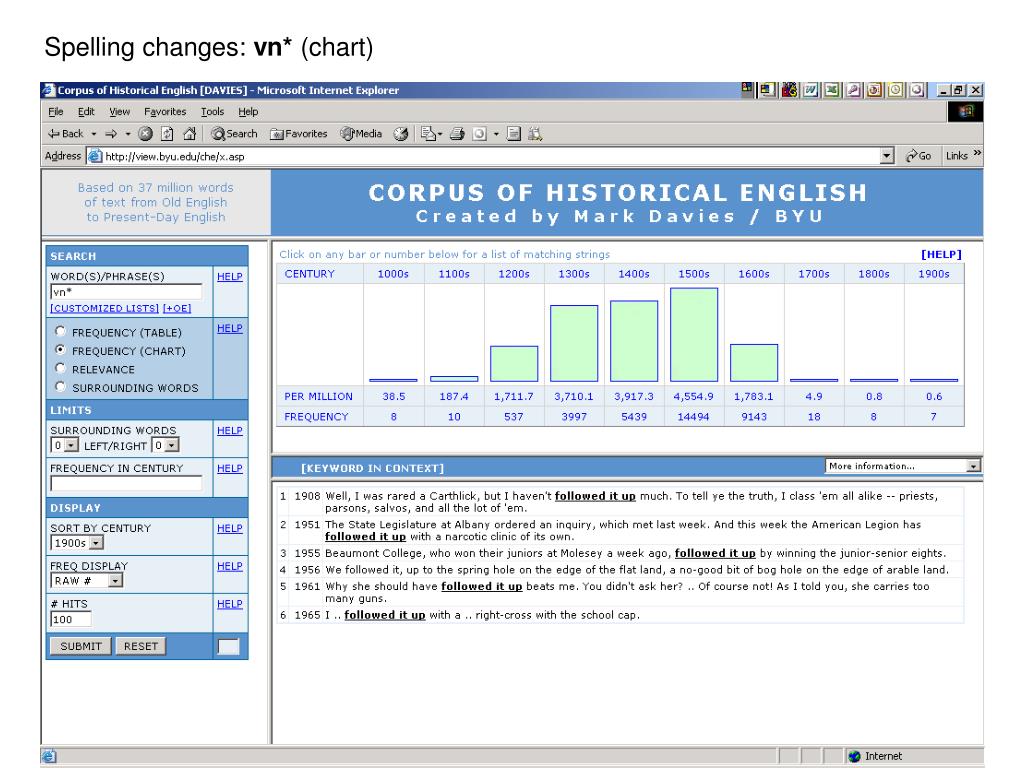Open the View menu
The width and height of the screenshot is (1024, 768).
click(x=119, y=112)
